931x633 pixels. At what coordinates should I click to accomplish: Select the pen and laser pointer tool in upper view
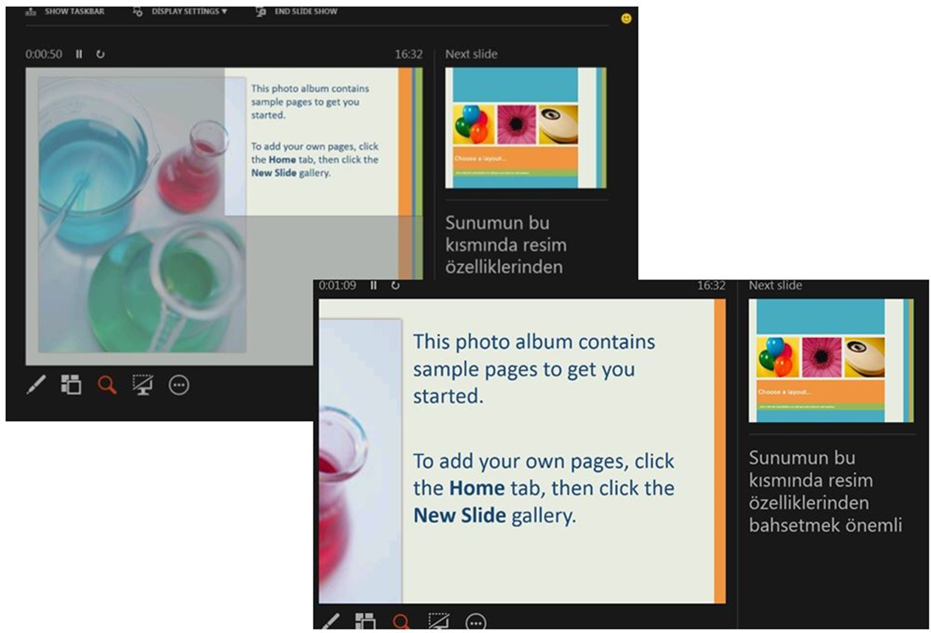(x=36, y=385)
